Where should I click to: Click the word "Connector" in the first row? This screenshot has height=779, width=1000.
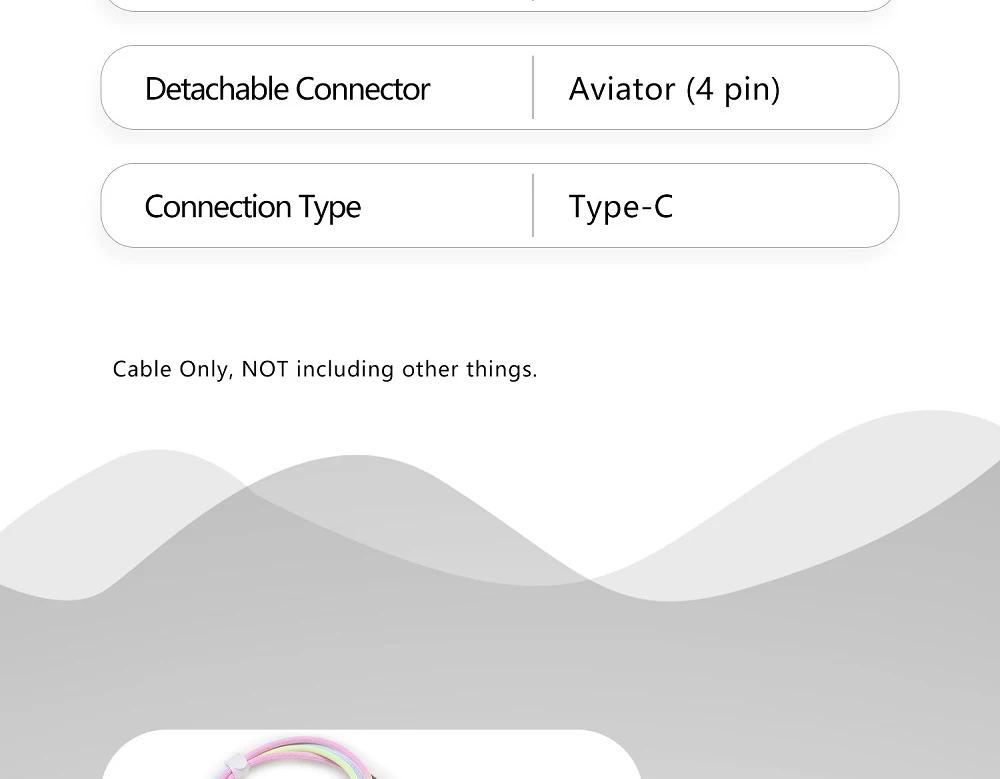(x=362, y=89)
